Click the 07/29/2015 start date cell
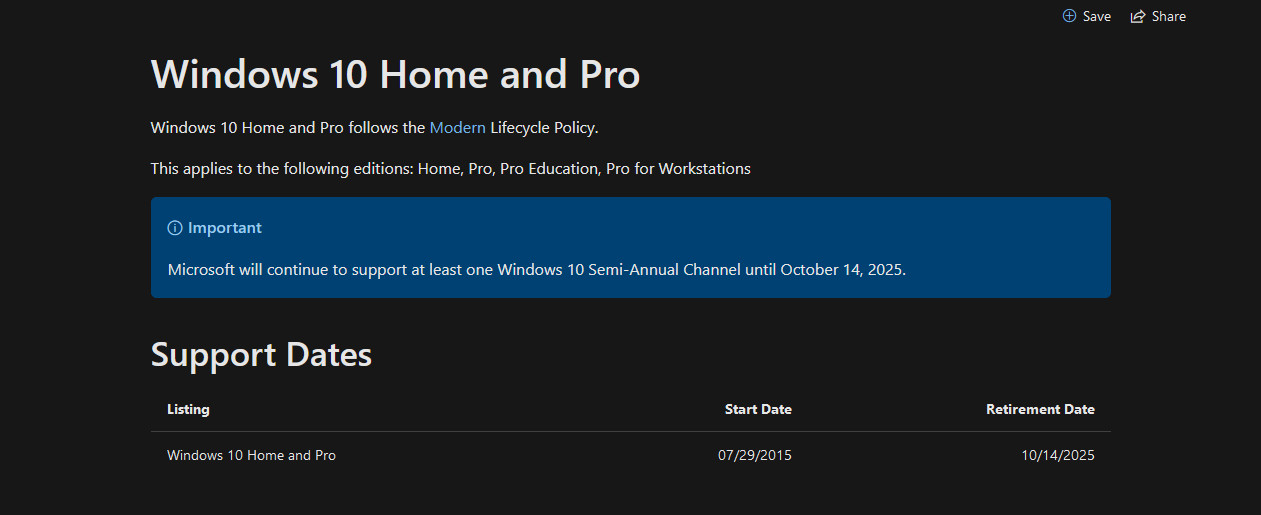This screenshot has width=1261, height=515. point(754,455)
